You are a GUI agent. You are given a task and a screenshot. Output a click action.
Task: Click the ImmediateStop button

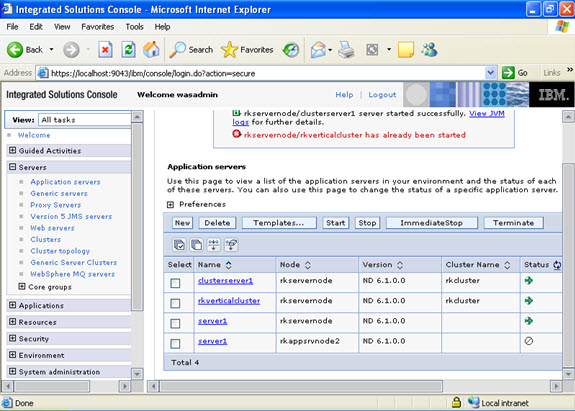pyautogui.click(x=432, y=223)
